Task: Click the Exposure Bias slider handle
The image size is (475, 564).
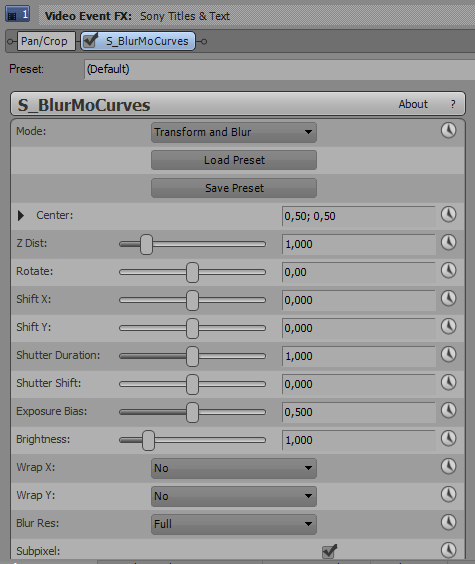Action: tap(192, 412)
